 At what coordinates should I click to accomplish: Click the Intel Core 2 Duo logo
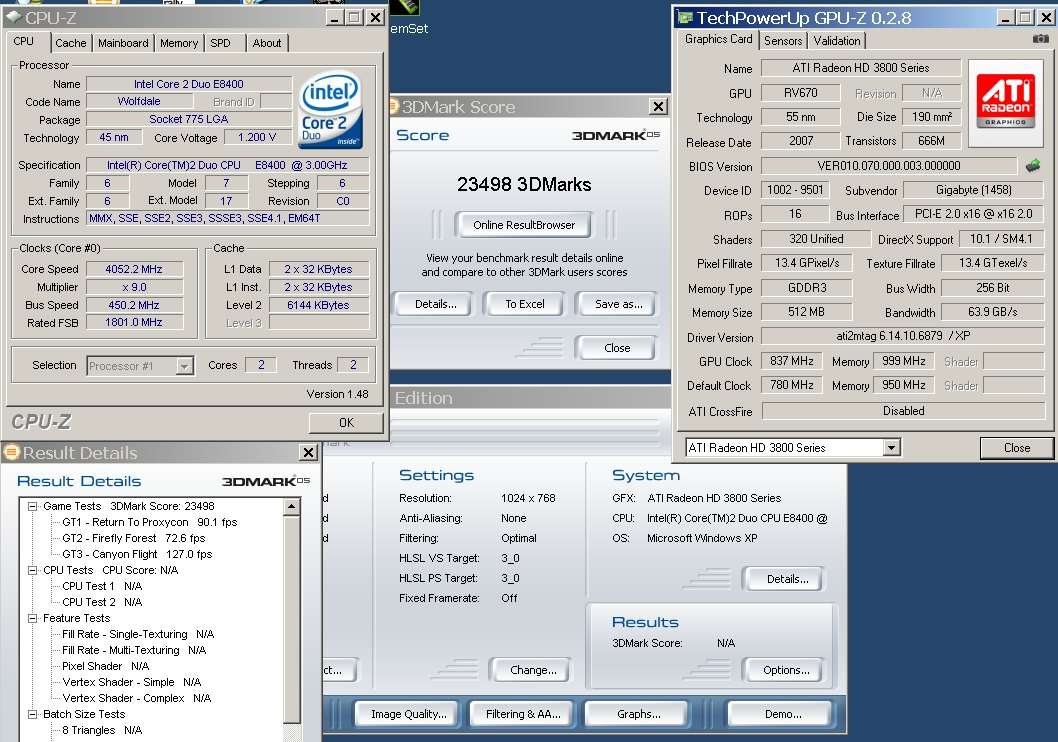(x=331, y=109)
